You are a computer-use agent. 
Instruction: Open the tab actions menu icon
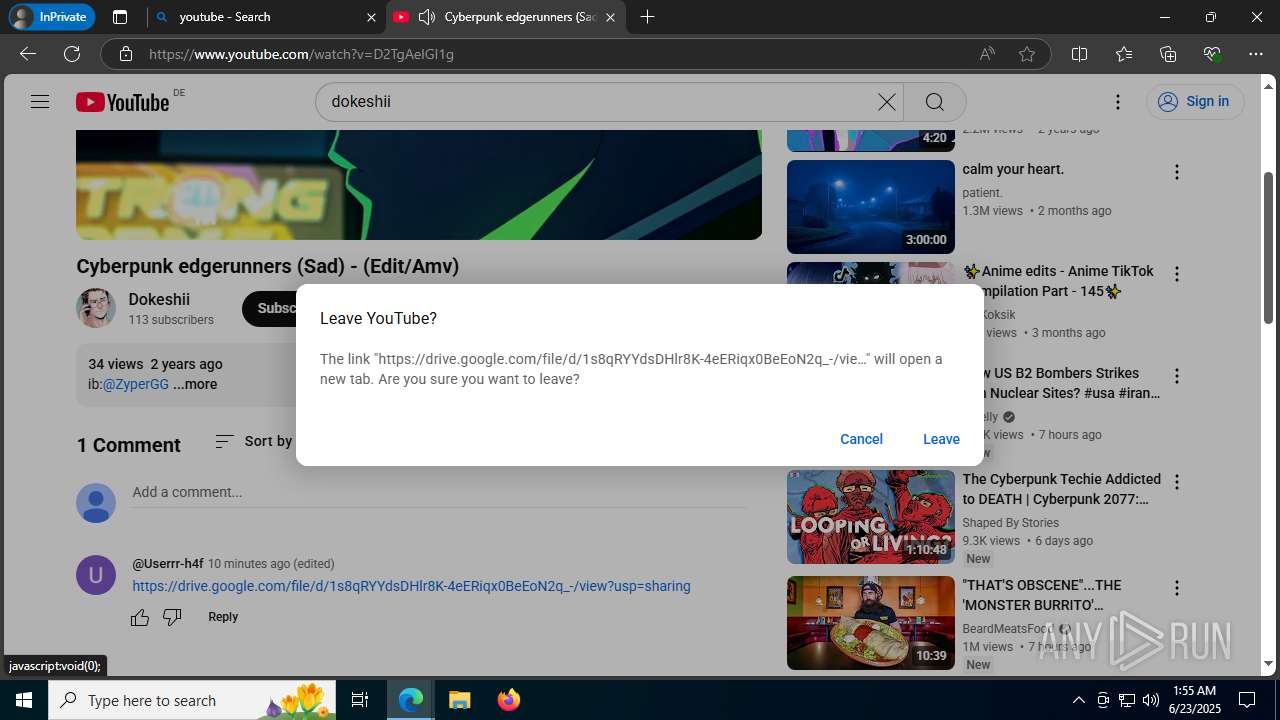[x=120, y=17]
